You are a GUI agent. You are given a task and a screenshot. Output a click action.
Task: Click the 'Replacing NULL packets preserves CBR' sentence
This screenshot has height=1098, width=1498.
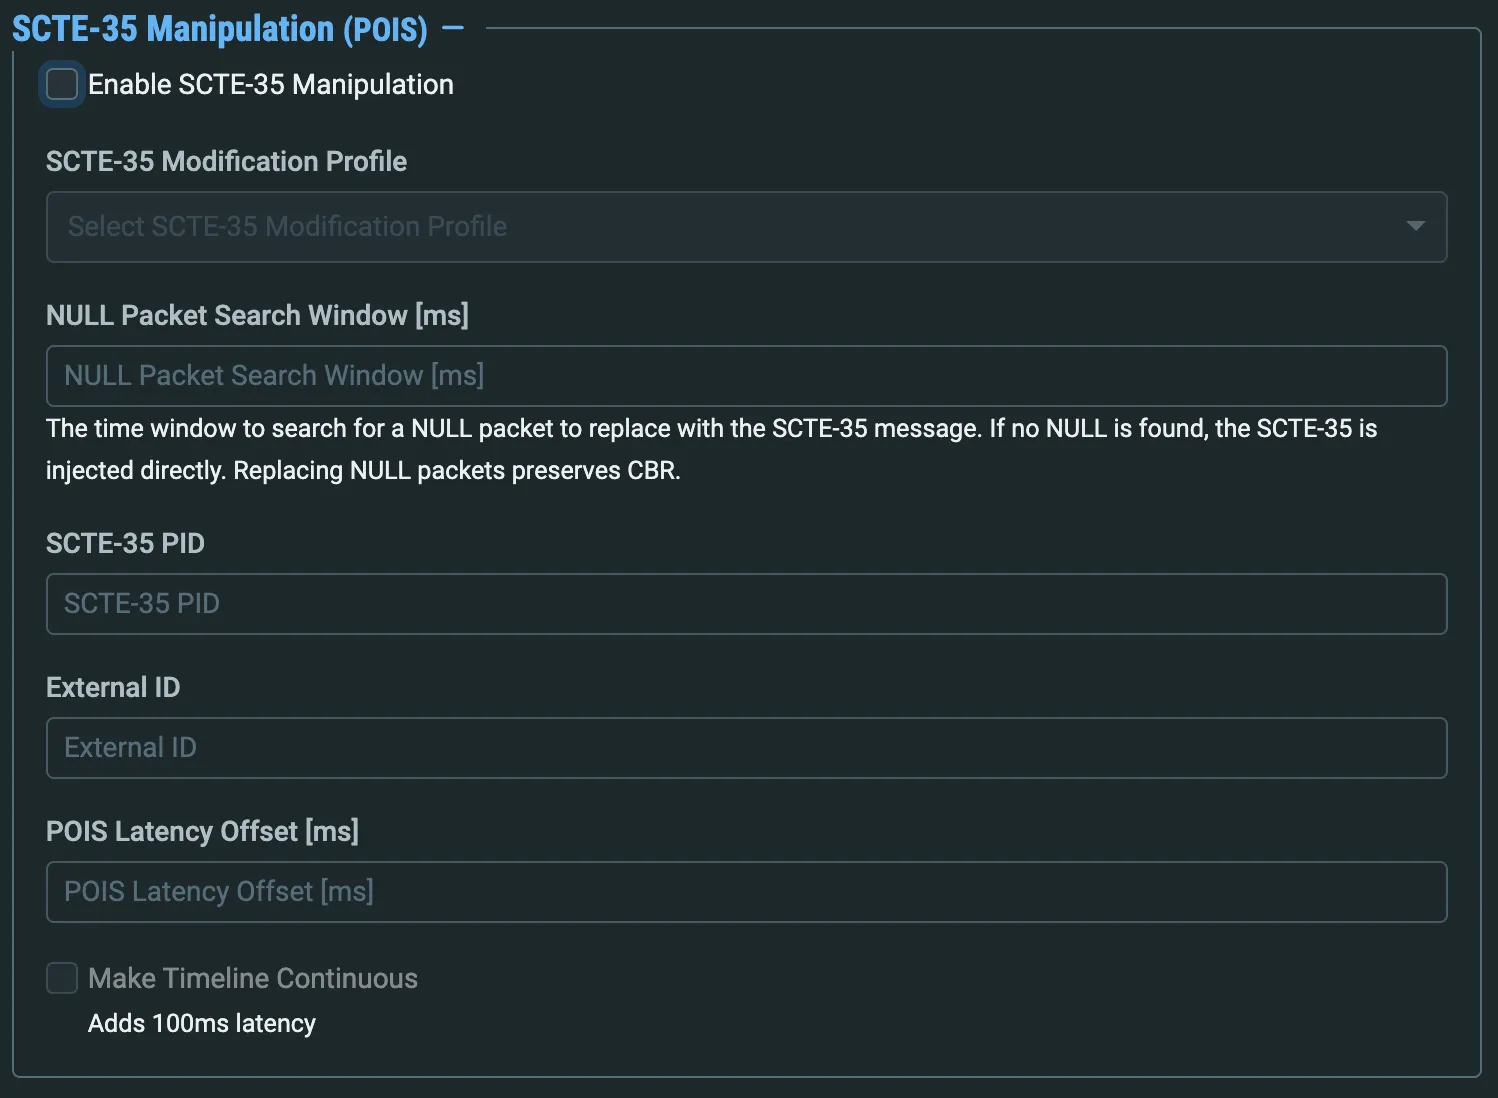coord(456,471)
